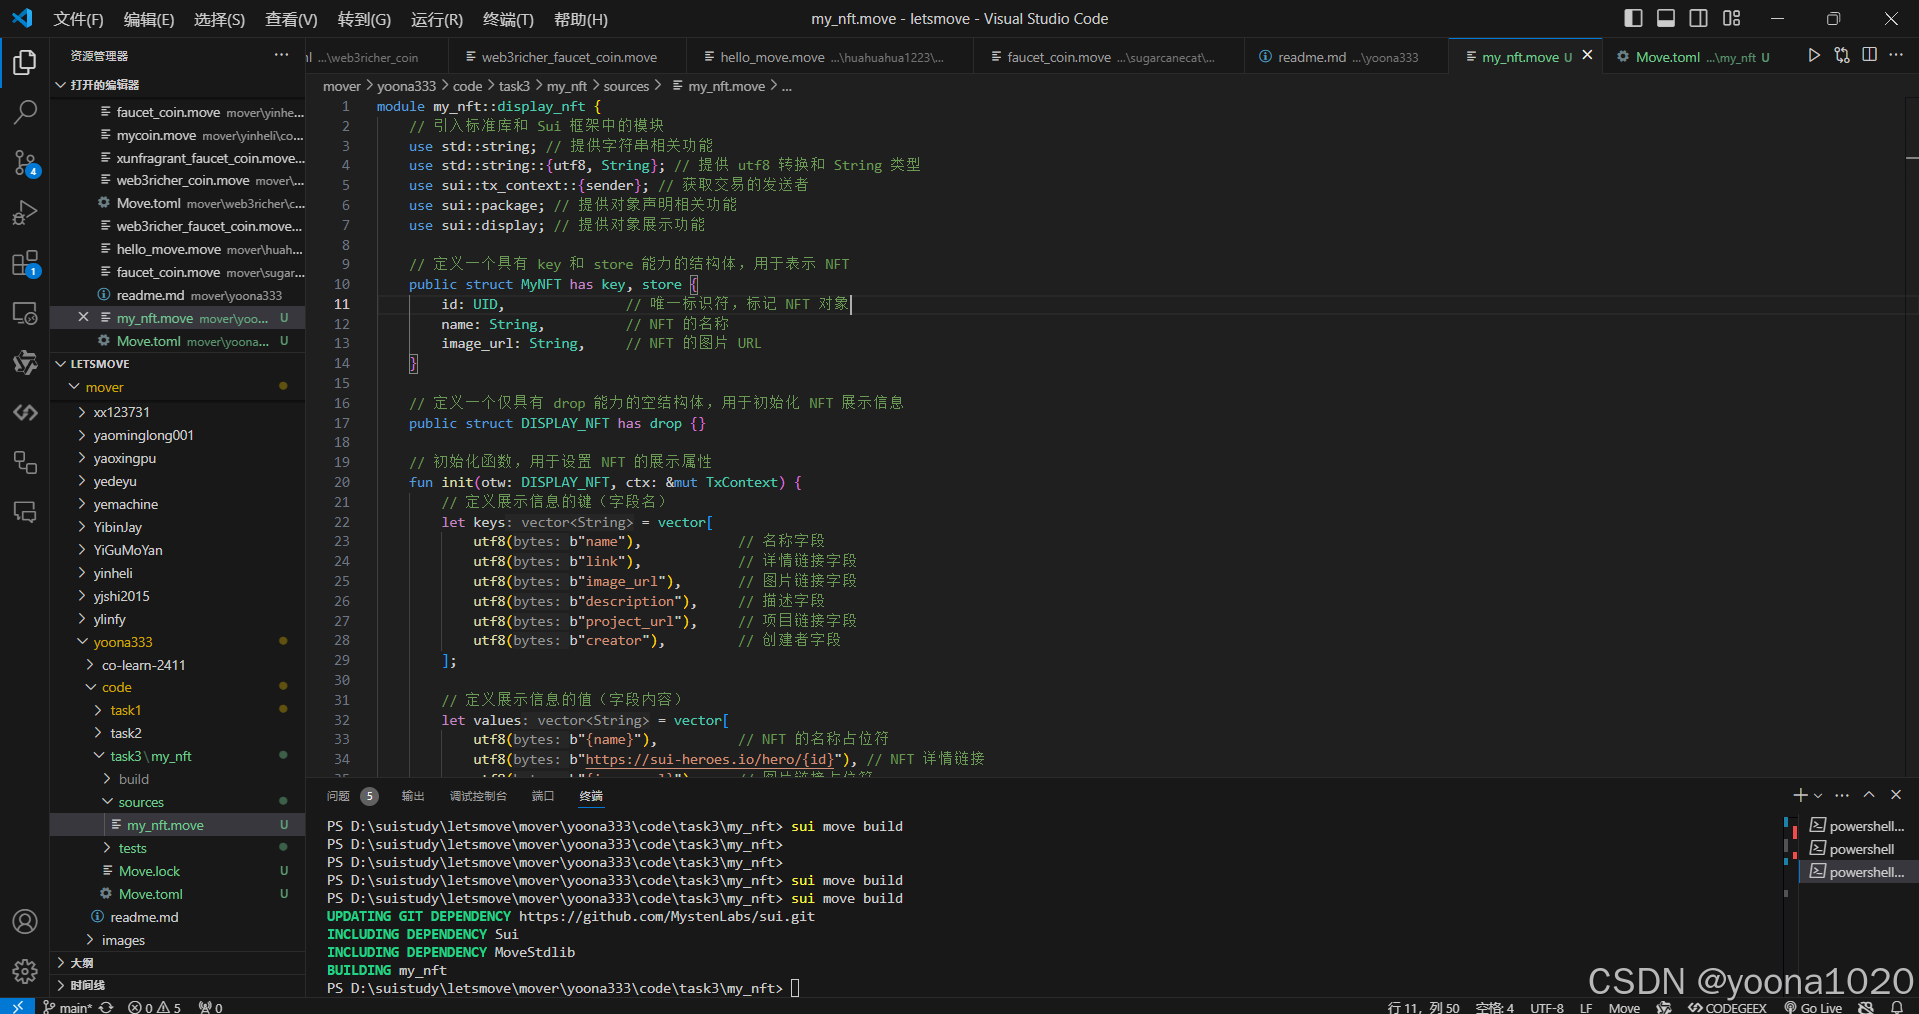The height and width of the screenshot is (1014, 1919).
Task: Click the sui-heroes.io link in code
Action: (708, 760)
